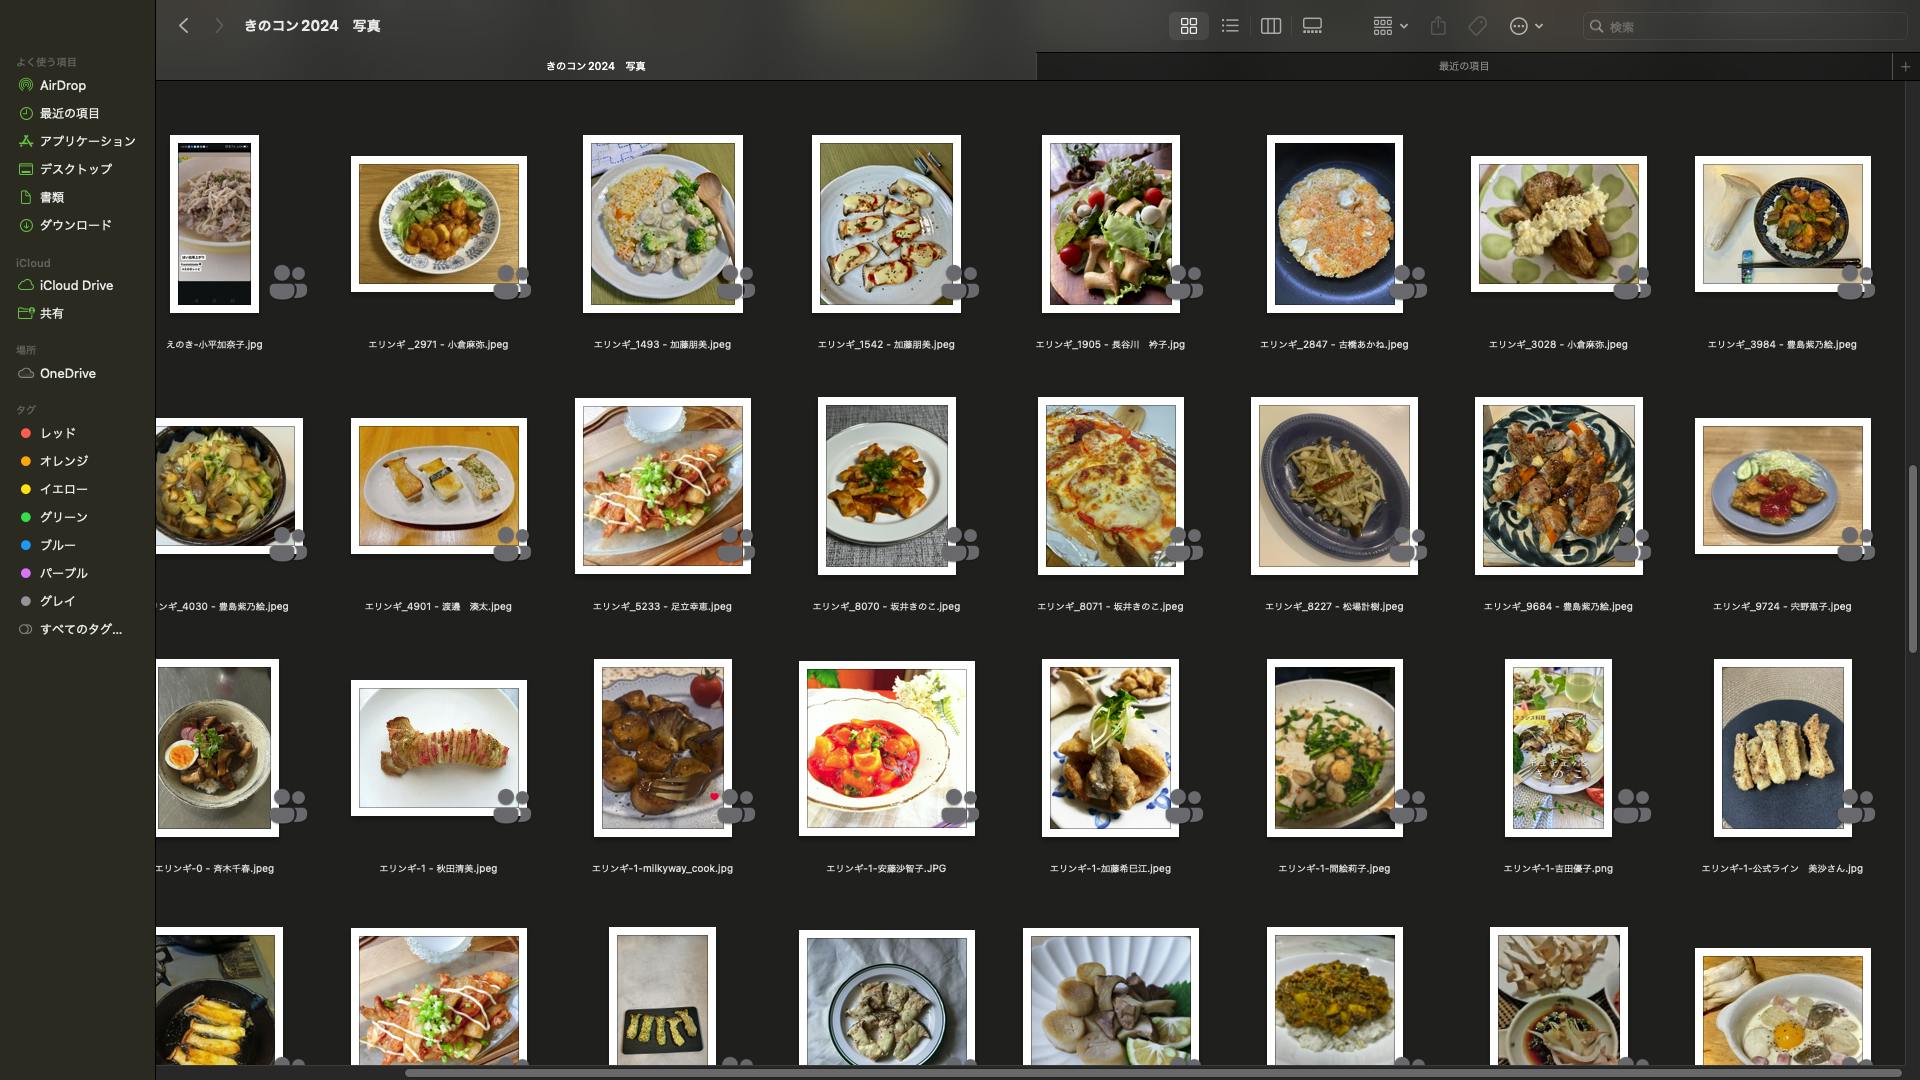Viewport: 1920px width, 1080px height.
Task: Open iCloud Drive in sidebar
Action: coord(76,285)
